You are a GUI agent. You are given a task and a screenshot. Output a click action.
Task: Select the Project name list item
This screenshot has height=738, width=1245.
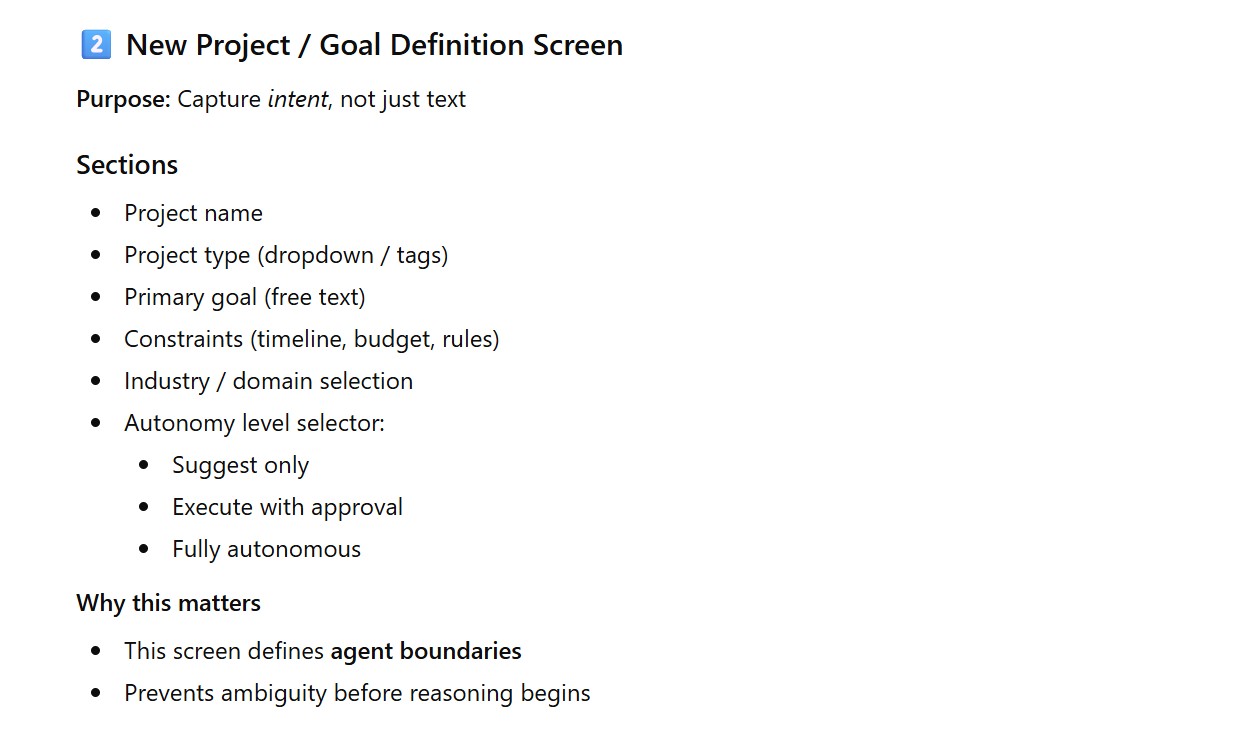pyautogui.click(x=193, y=213)
